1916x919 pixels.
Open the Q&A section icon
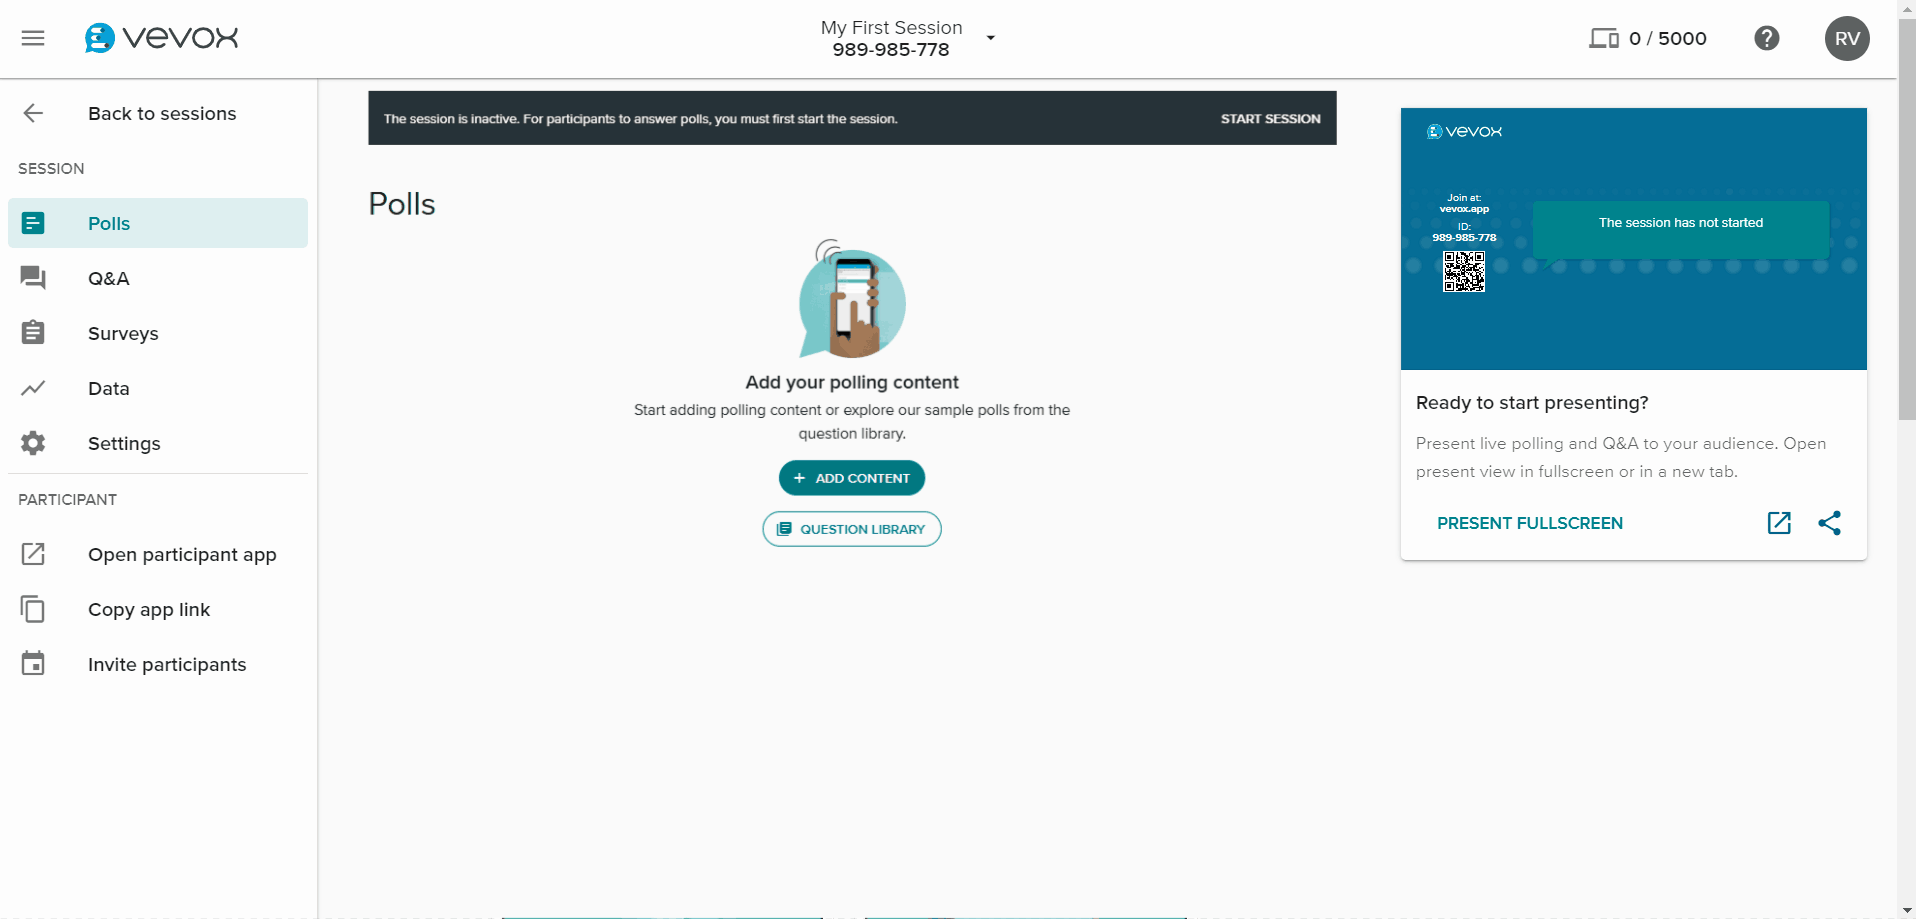point(34,278)
